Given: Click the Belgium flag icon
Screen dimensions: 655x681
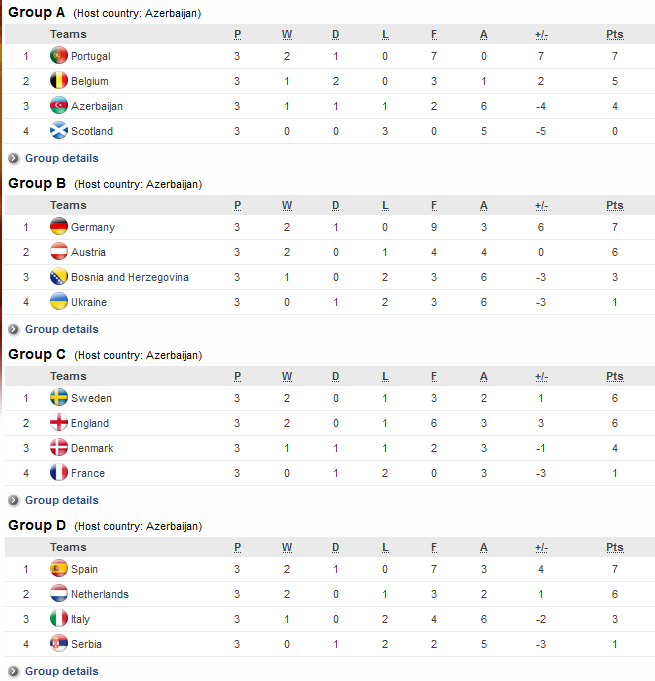Looking at the screenshot, I should 59,80.
